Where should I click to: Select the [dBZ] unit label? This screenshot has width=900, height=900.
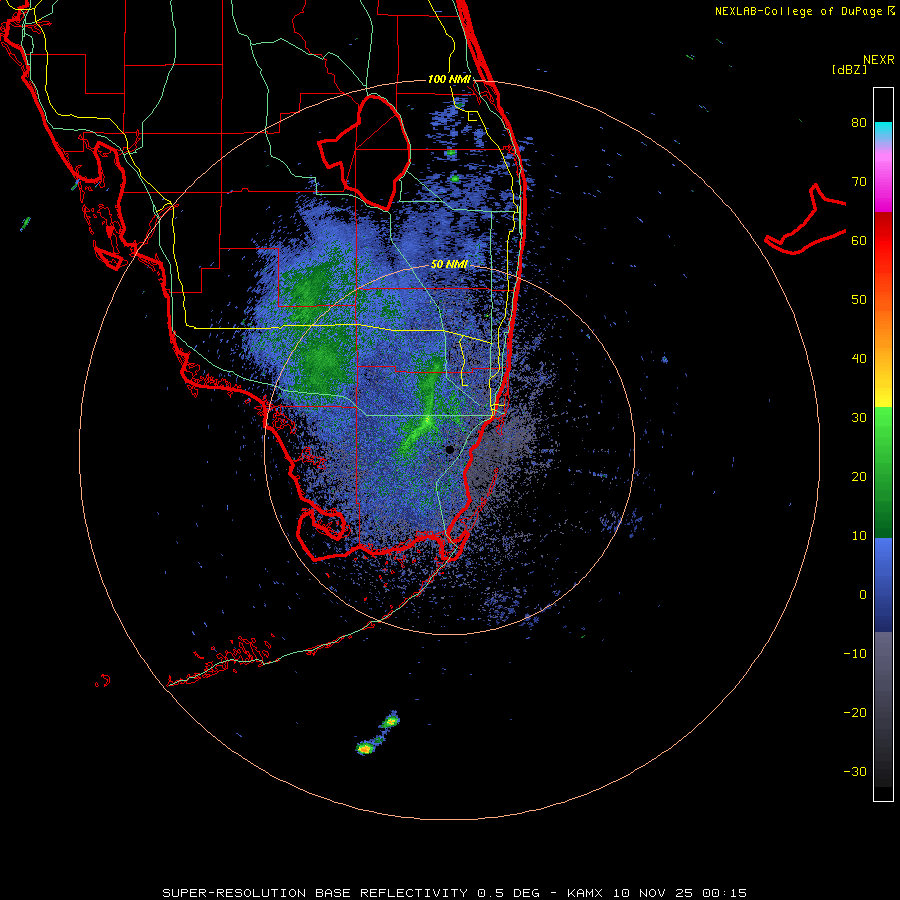pos(849,69)
